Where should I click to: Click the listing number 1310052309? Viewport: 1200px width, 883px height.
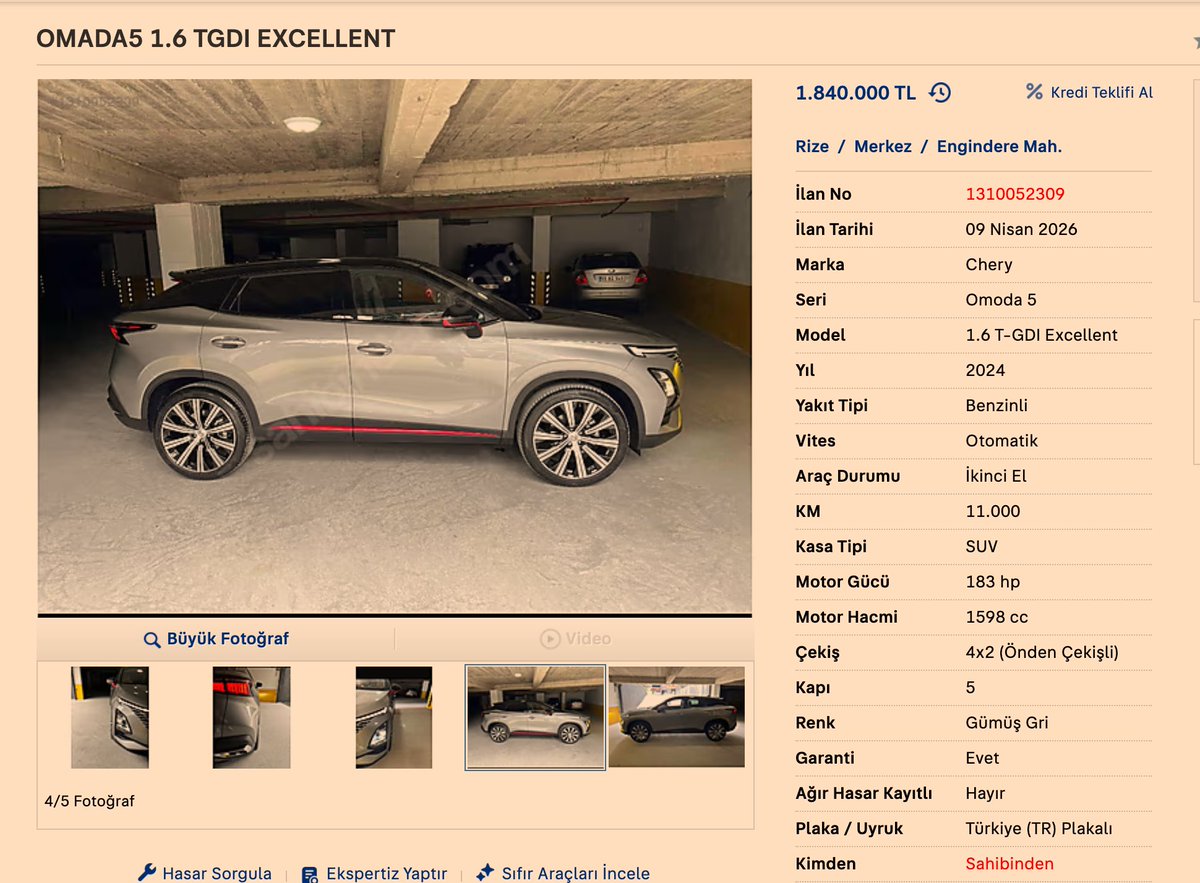point(1015,194)
